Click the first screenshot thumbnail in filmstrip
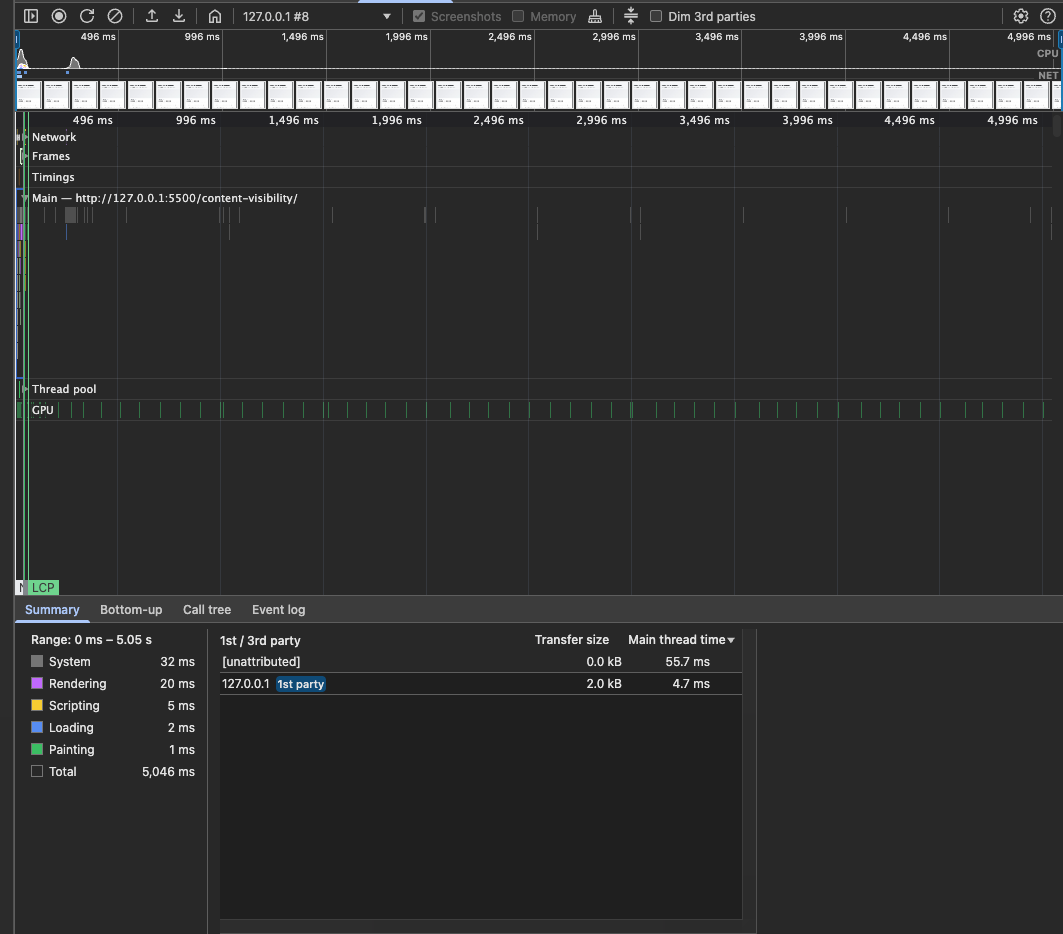 28,95
